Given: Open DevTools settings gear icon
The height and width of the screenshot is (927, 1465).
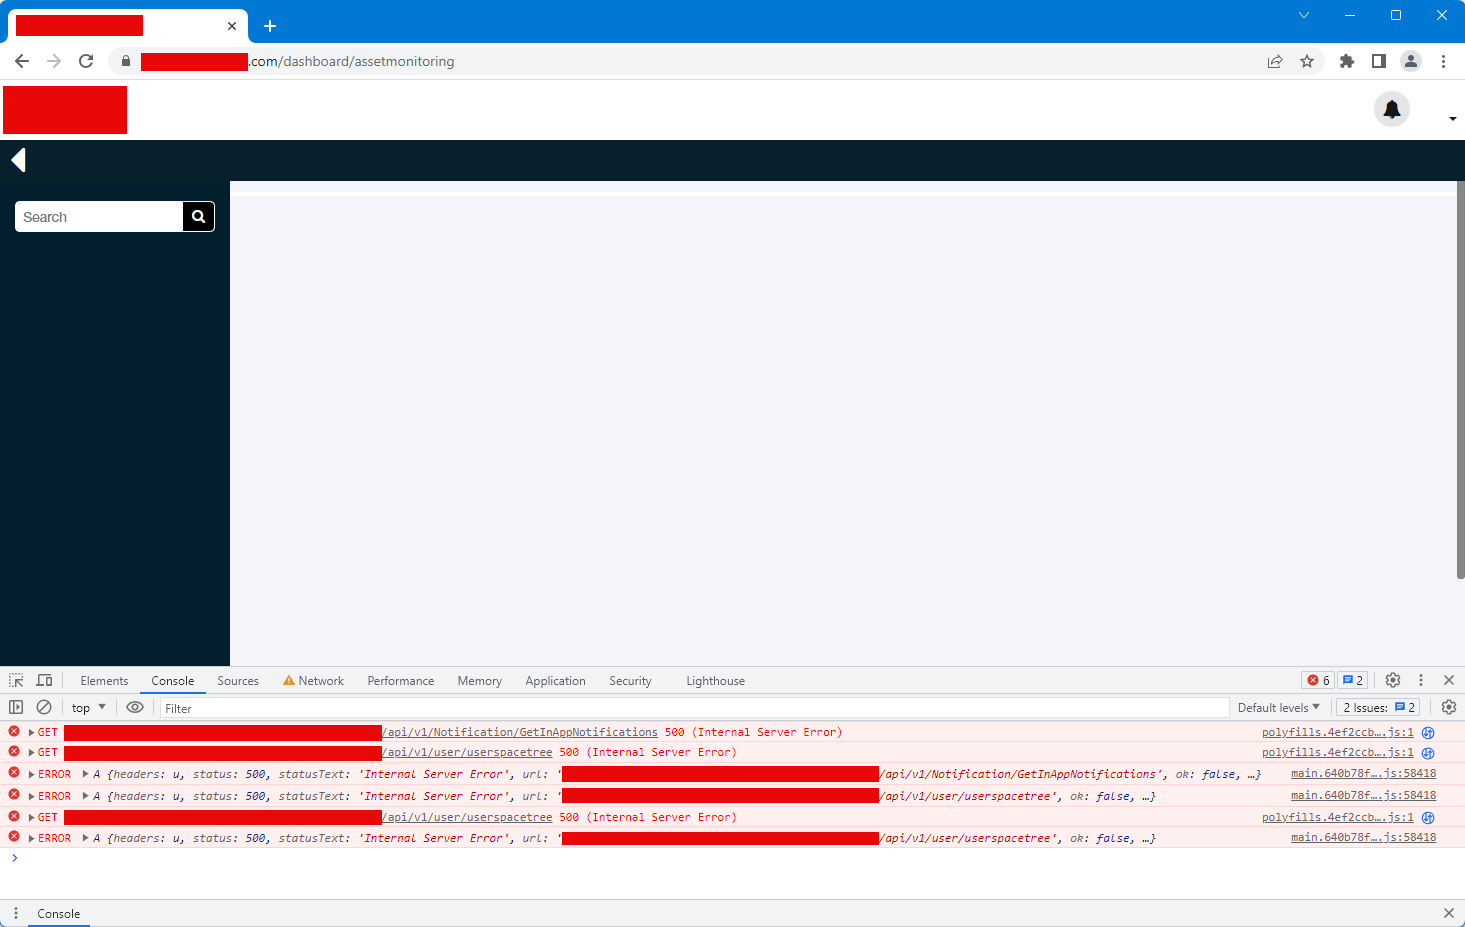Looking at the screenshot, I should [x=1392, y=680].
